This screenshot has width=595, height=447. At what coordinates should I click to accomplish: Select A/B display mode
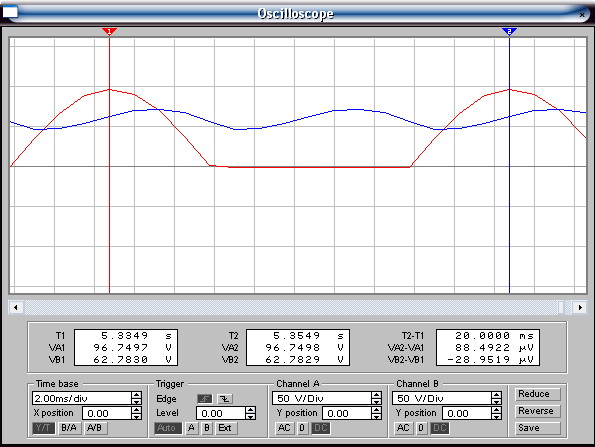tap(95, 428)
